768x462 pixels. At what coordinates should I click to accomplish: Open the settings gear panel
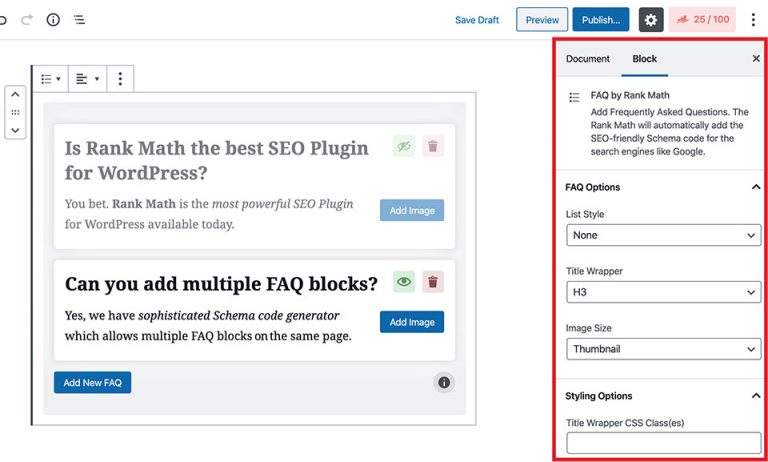(651, 20)
